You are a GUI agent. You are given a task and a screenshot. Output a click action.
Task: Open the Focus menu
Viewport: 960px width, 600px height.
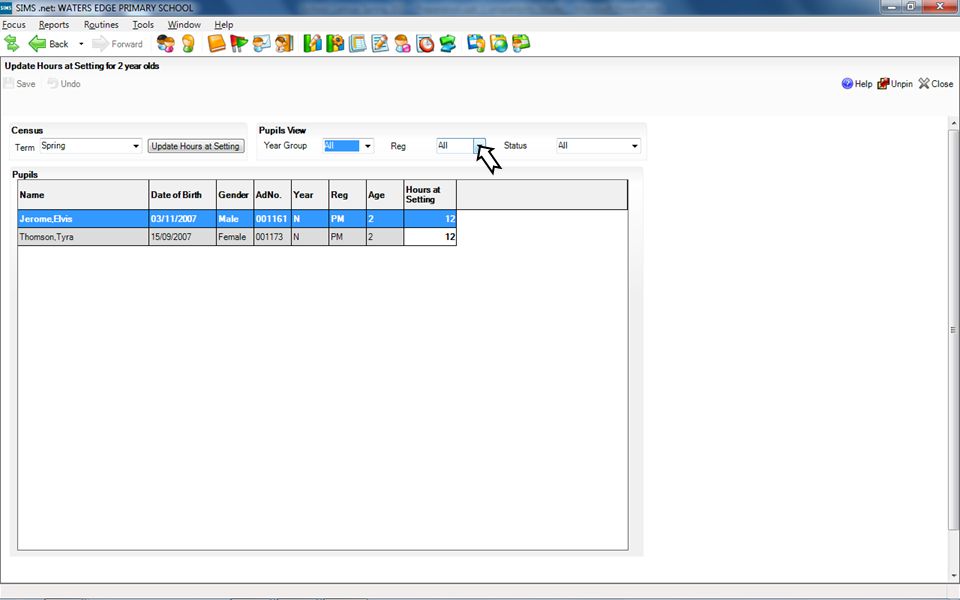[x=14, y=24]
